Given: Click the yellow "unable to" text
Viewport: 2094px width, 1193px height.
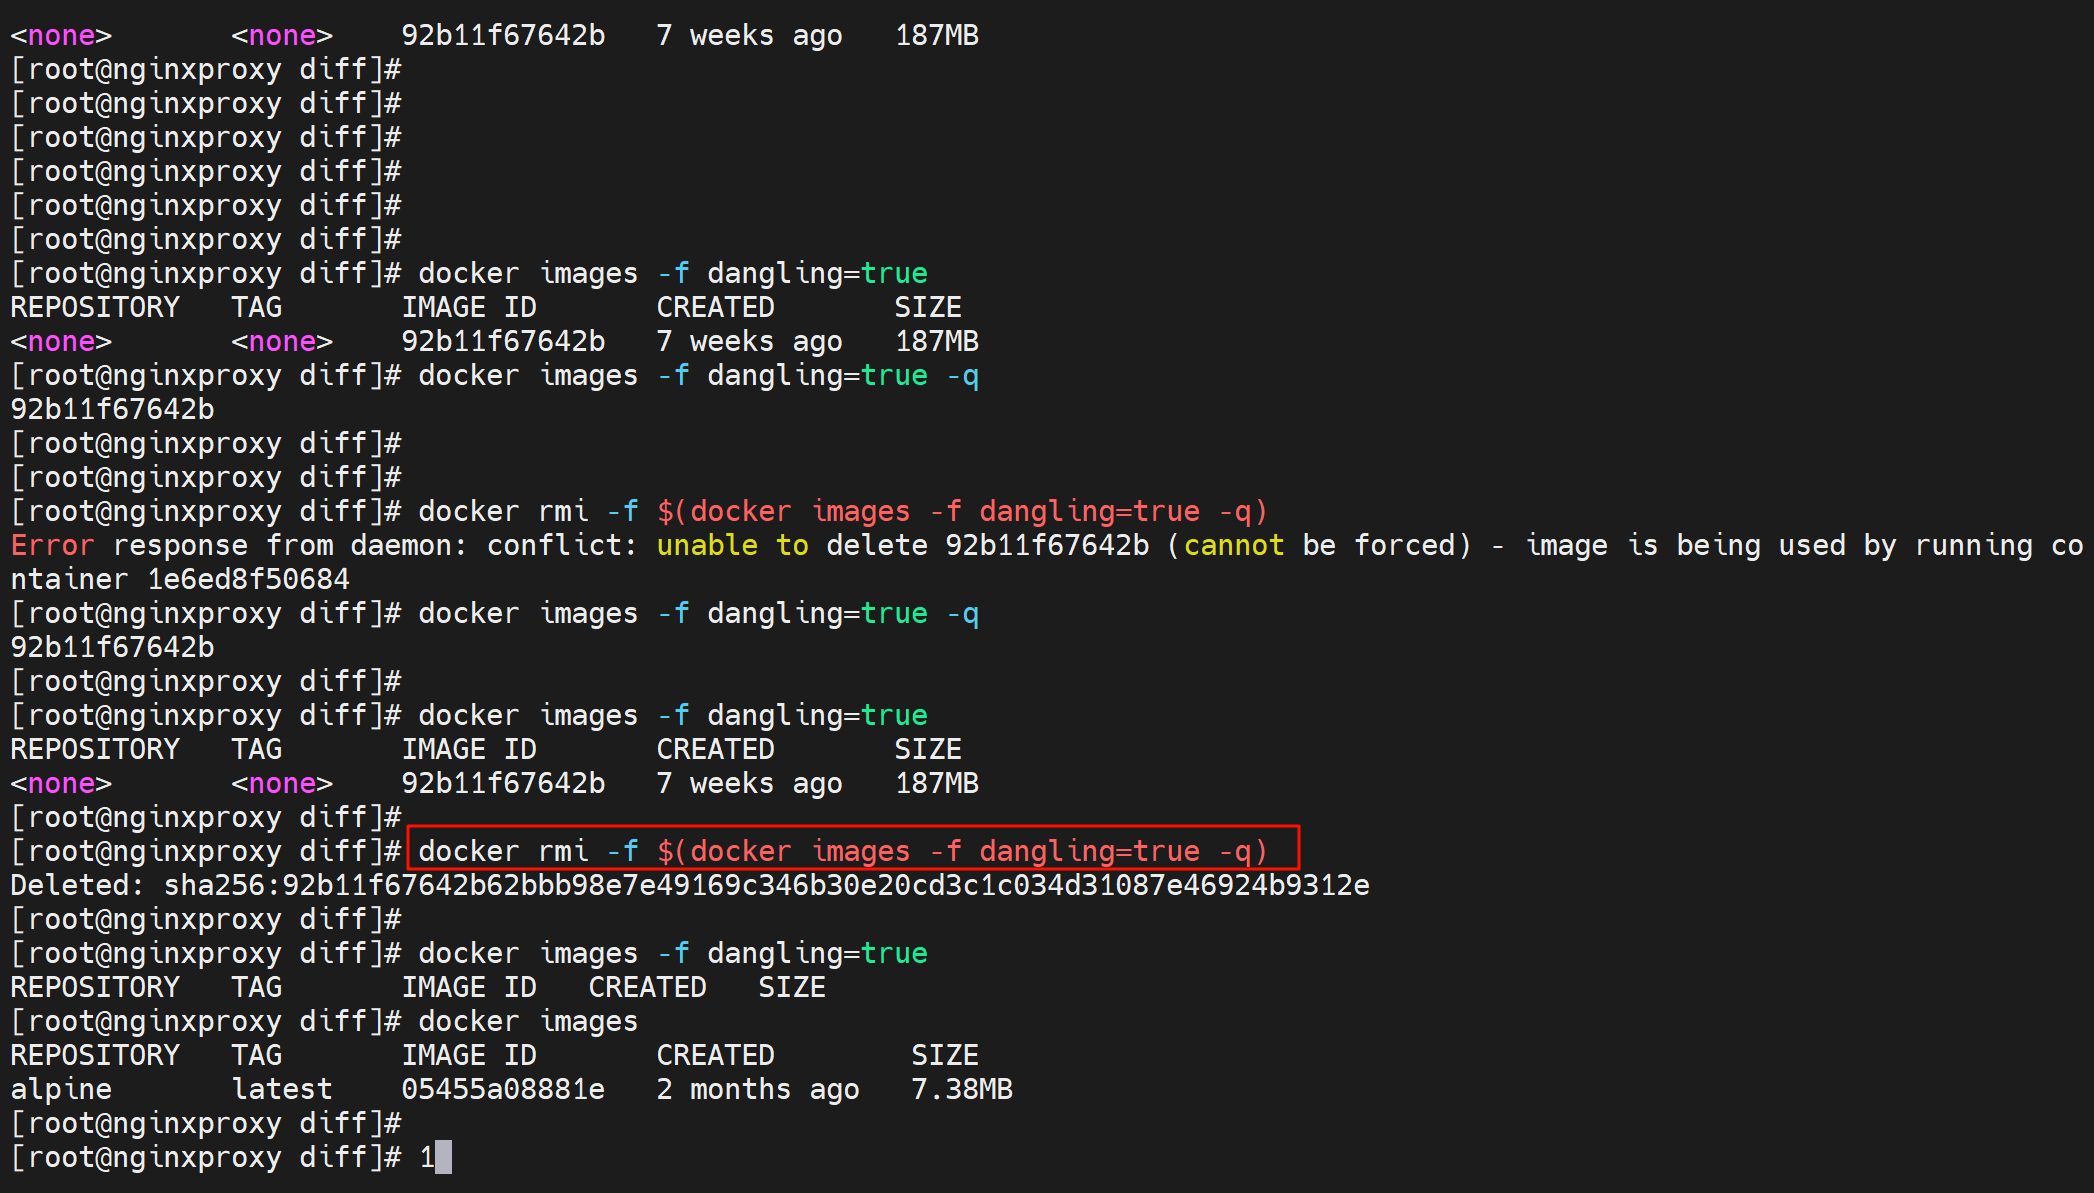Looking at the screenshot, I should [x=732, y=545].
